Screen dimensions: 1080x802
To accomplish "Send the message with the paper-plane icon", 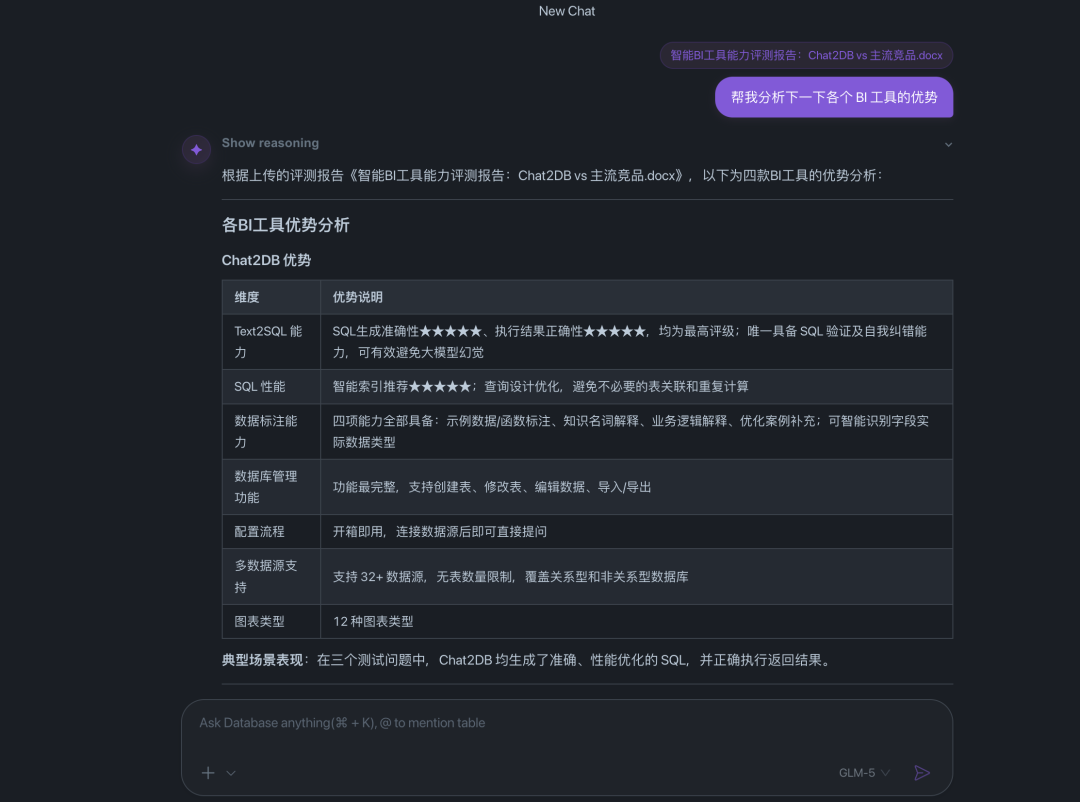I will (922, 772).
